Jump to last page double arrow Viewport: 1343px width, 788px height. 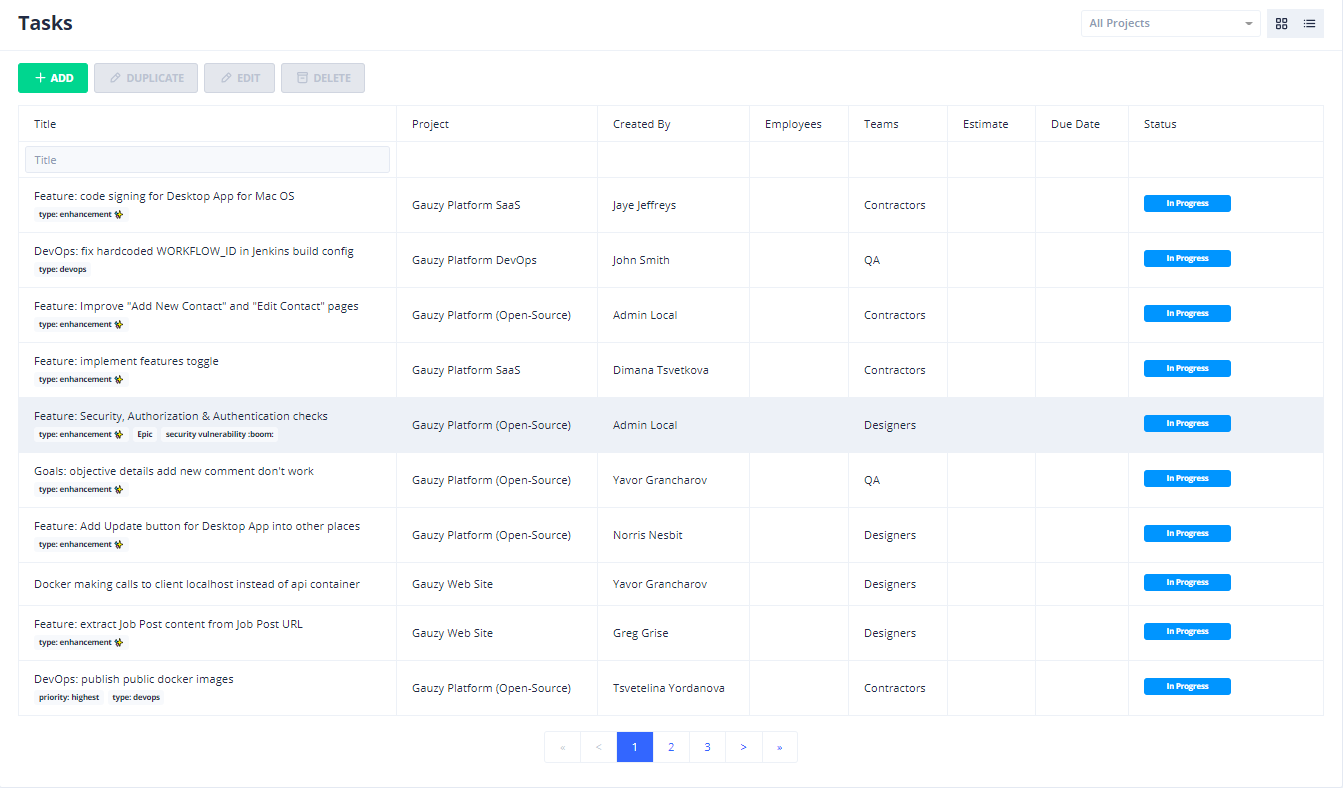click(x=779, y=747)
